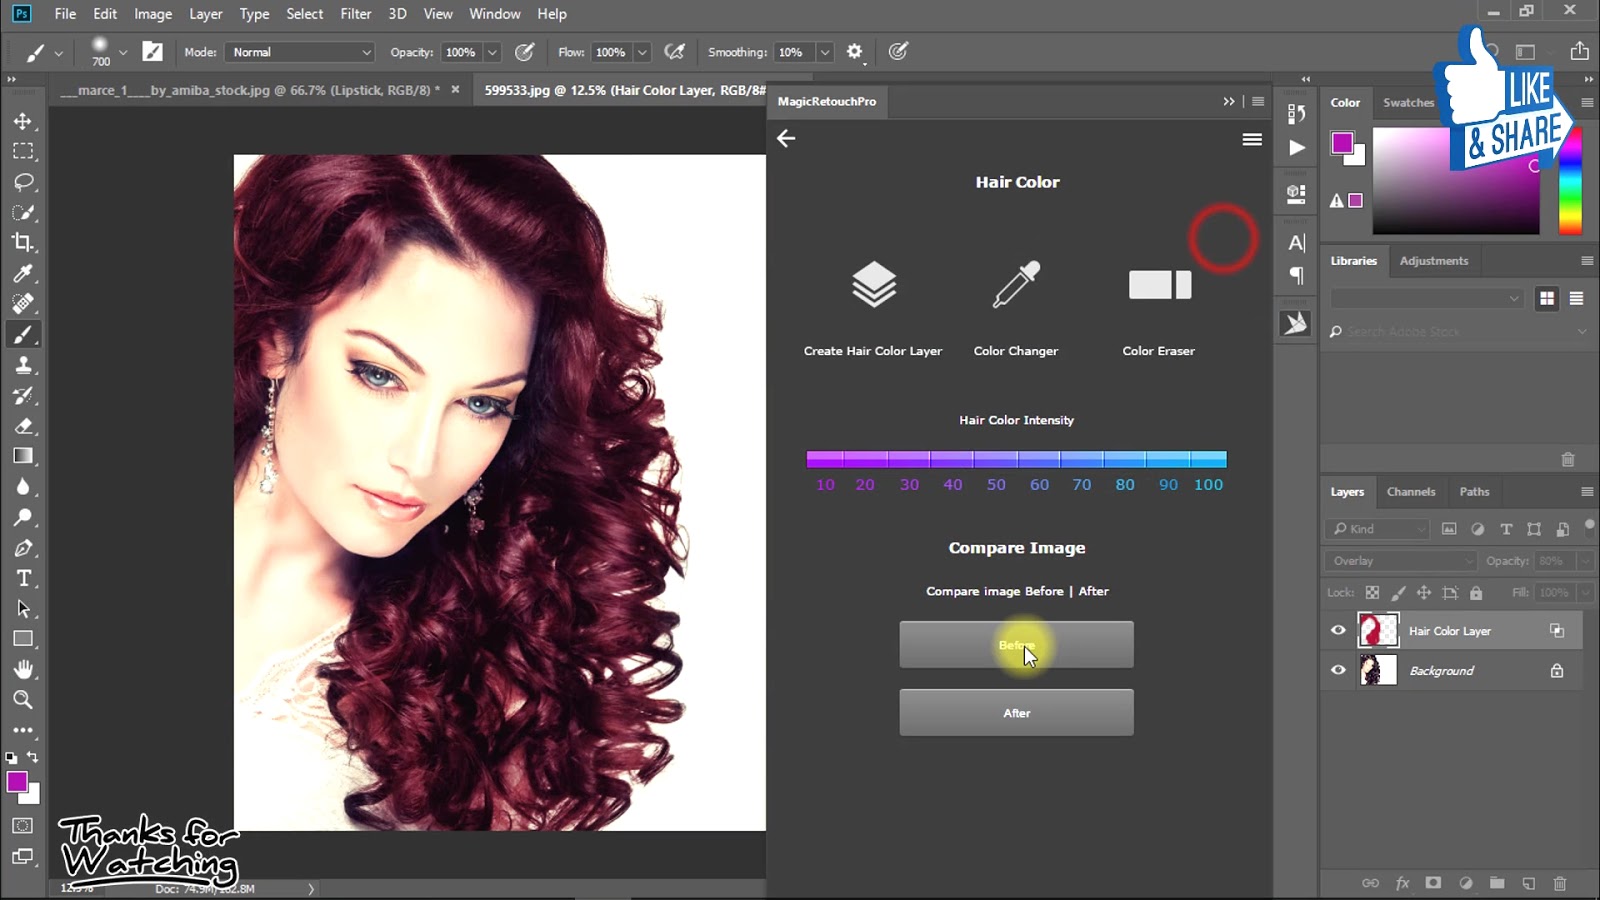Select the Move tool
The height and width of the screenshot is (900, 1600).
click(x=23, y=121)
